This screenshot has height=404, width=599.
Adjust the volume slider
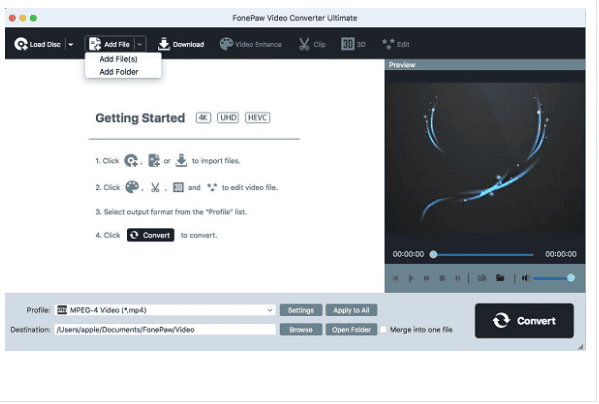tap(554, 278)
